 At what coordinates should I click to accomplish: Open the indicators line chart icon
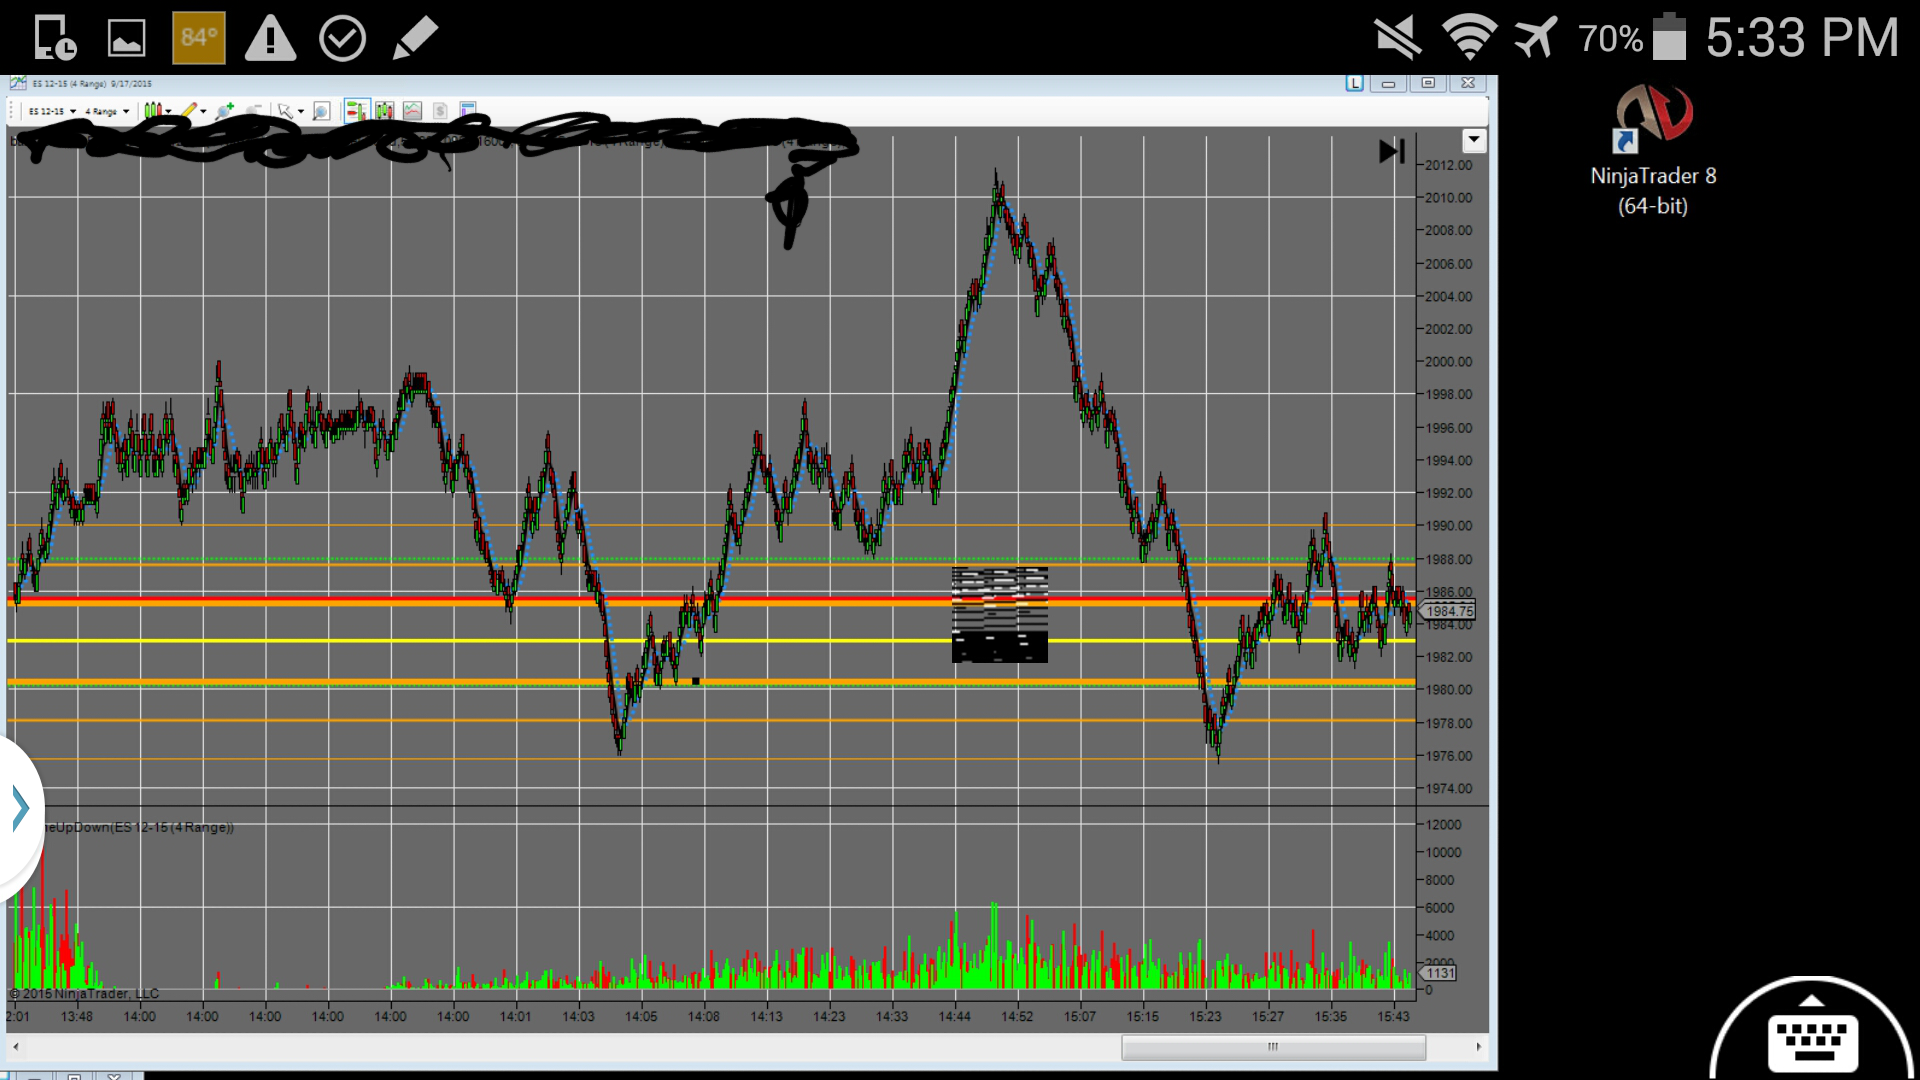(x=412, y=110)
